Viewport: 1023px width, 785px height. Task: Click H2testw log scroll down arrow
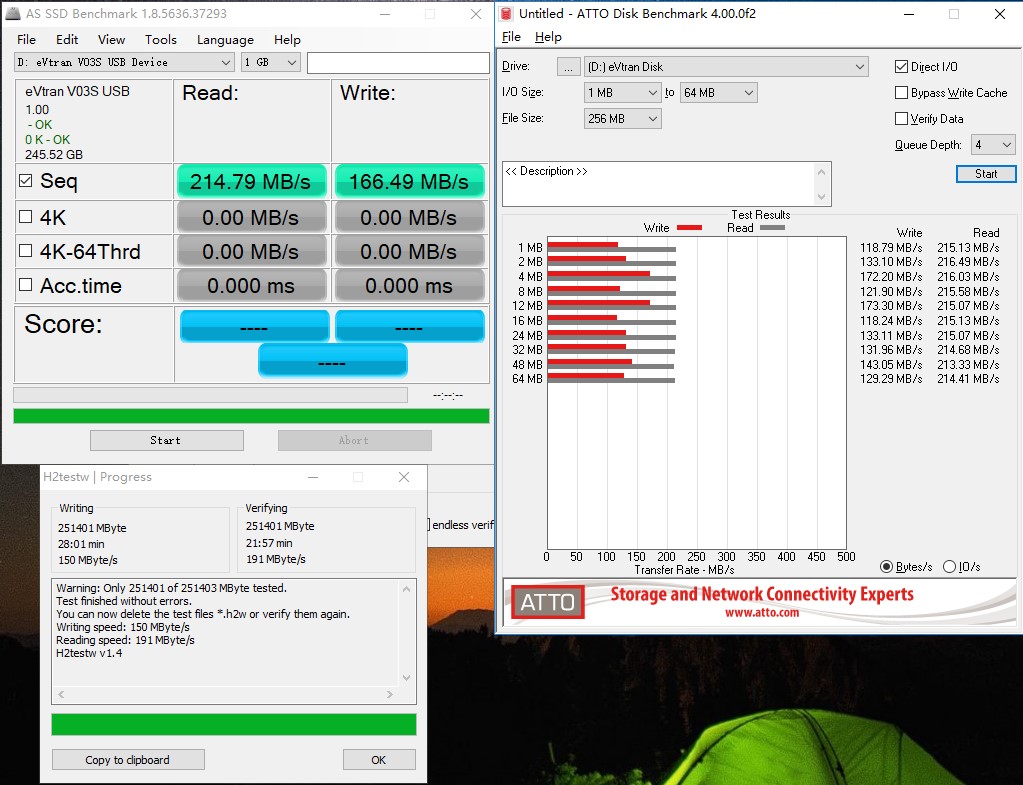pos(406,677)
